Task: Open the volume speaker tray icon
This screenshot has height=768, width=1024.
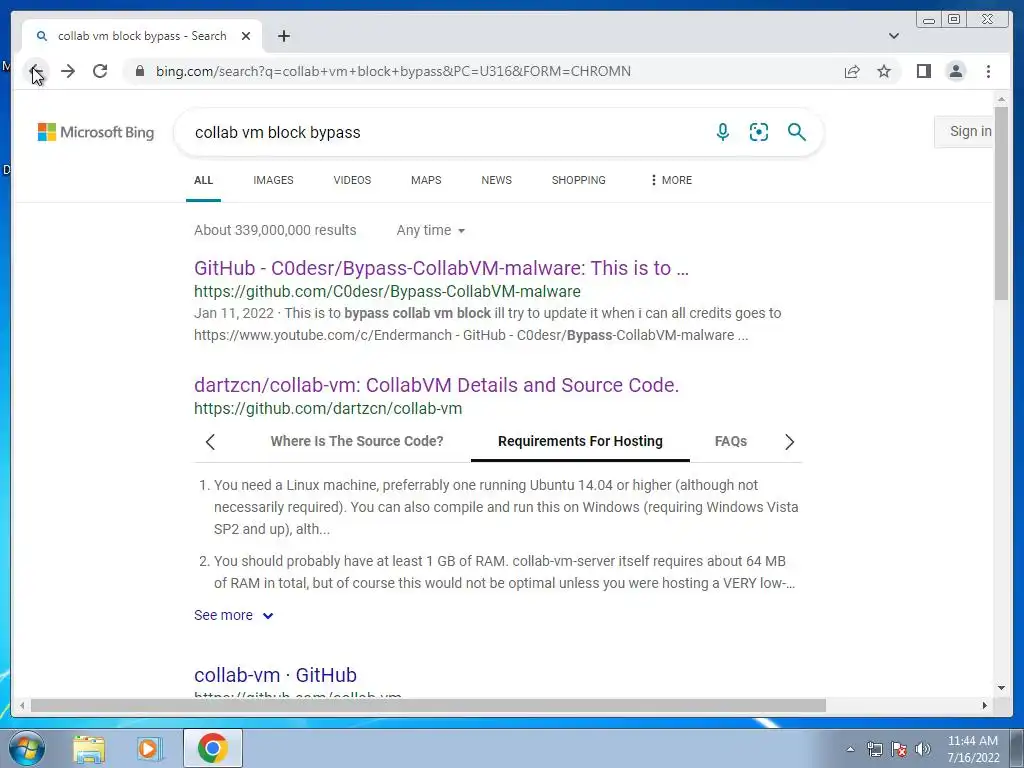Action: pos(922,749)
